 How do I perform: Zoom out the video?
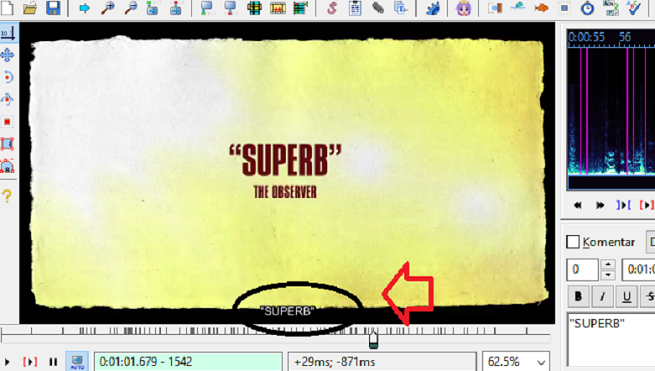click(x=131, y=8)
